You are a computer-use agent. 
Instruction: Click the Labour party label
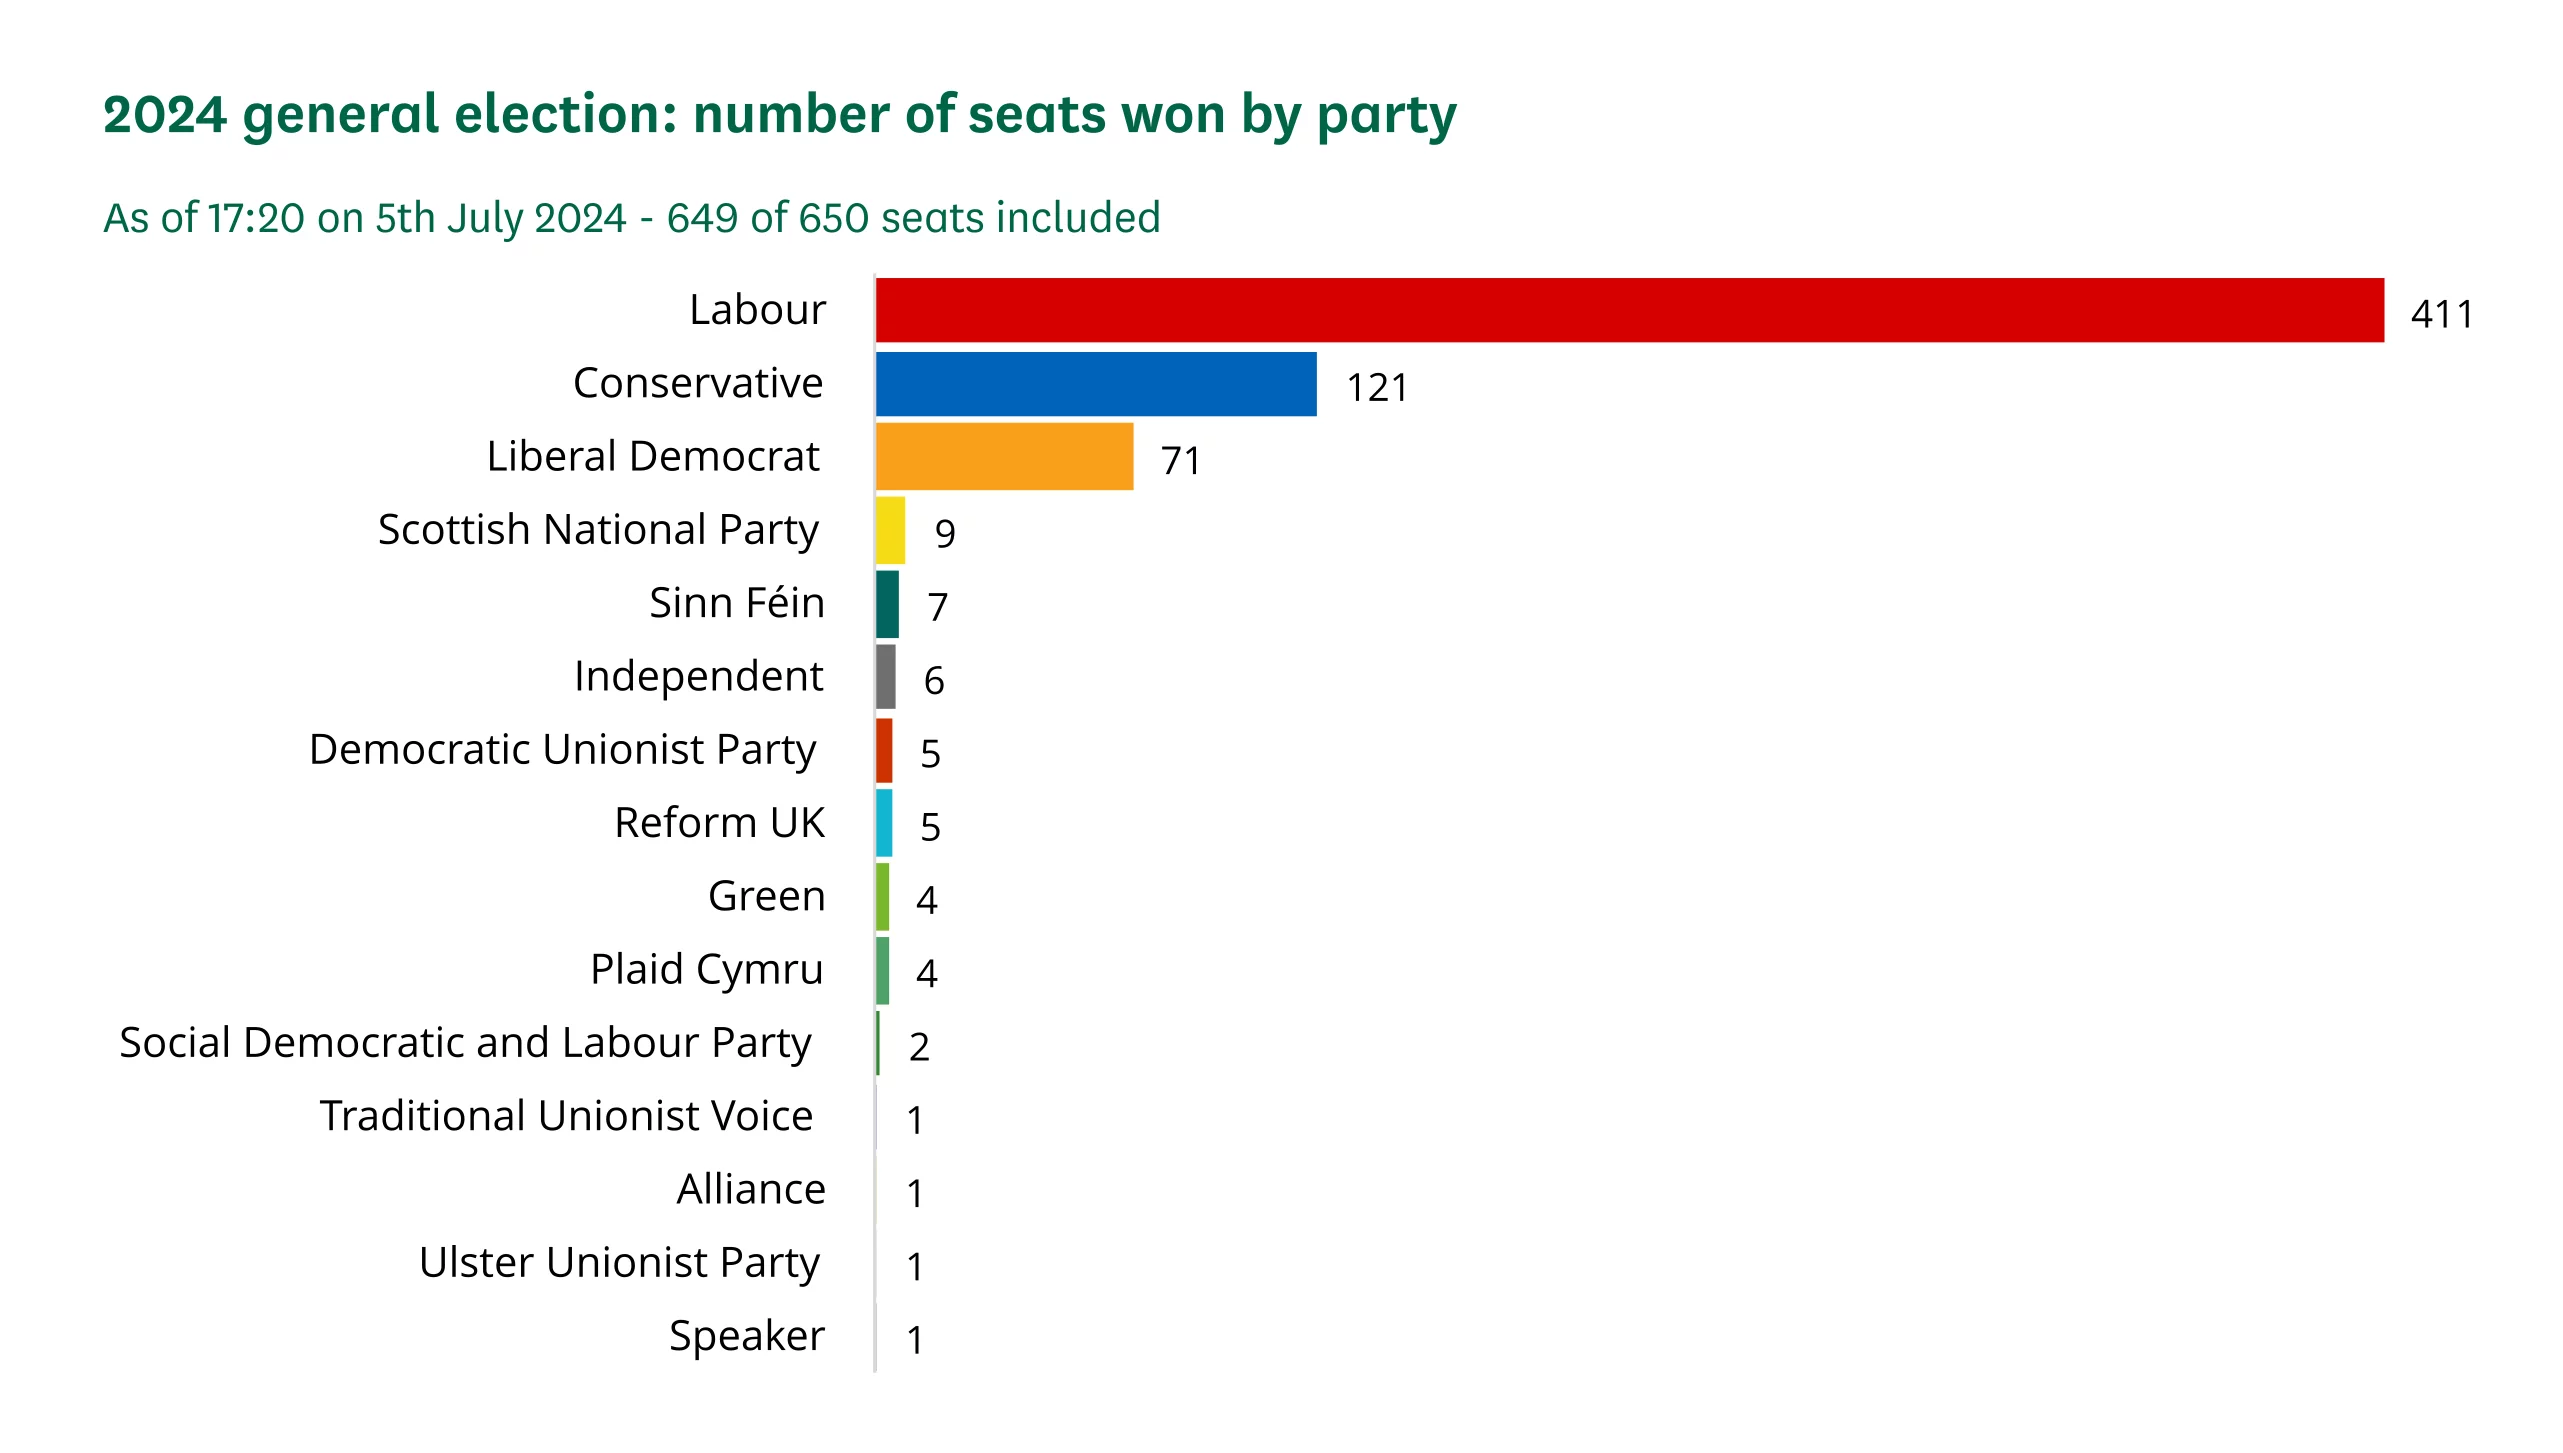point(757,310)
